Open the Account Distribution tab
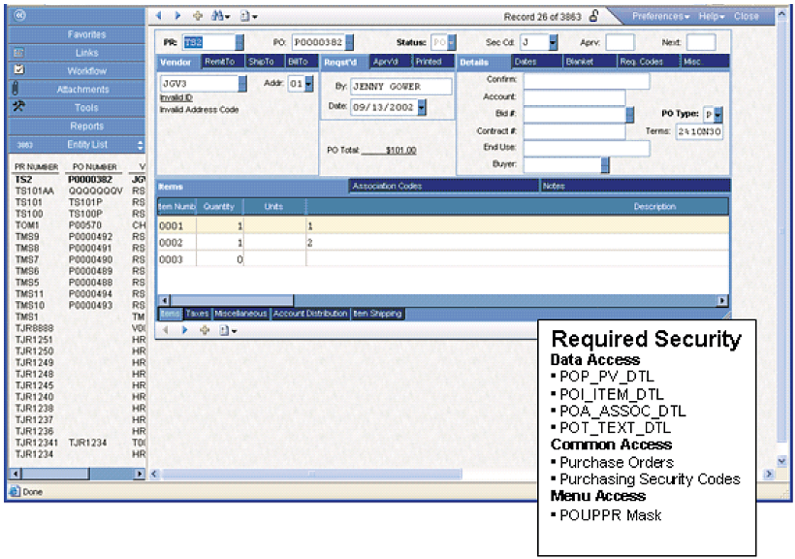Image resolution: width=795 pixels, height=559 pixels. tap(310, 314)
